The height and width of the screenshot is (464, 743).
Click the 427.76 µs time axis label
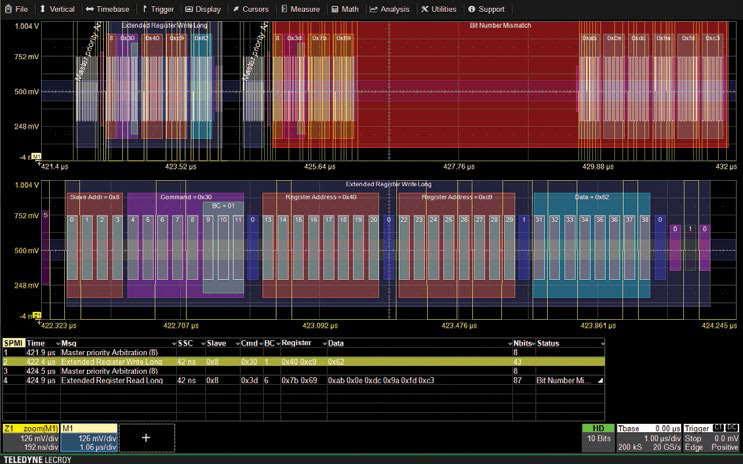point(459,166)
